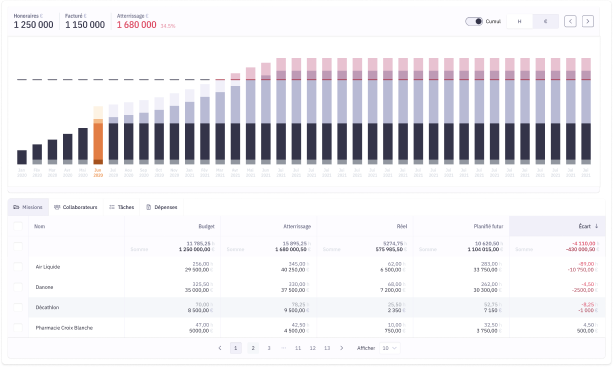
Task: Open the Dépenses tab
Action: click(162, 207)
